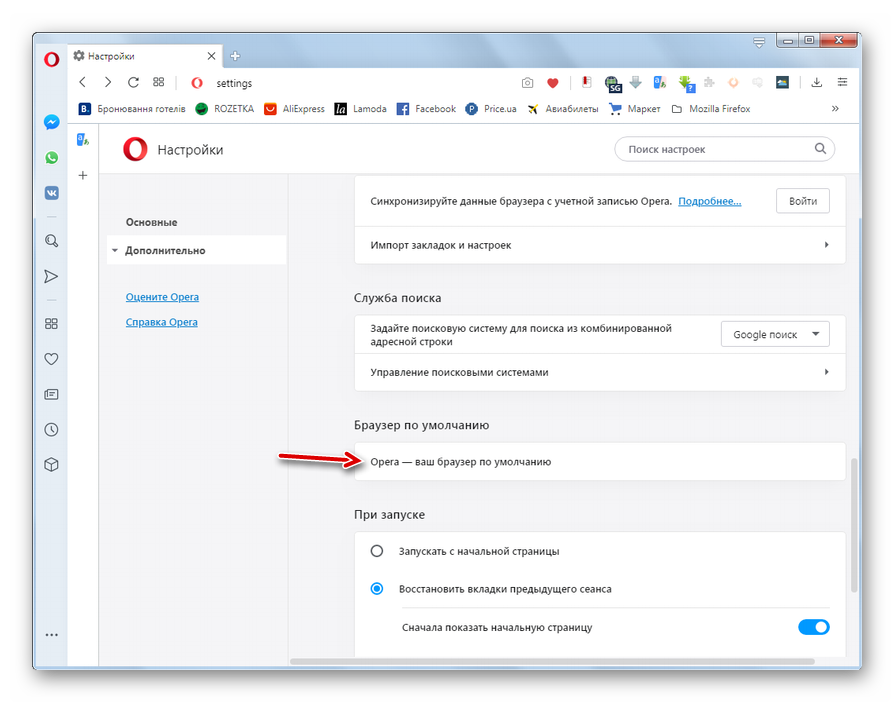Open instant search in the sidebar

click(x=51, y=241)
